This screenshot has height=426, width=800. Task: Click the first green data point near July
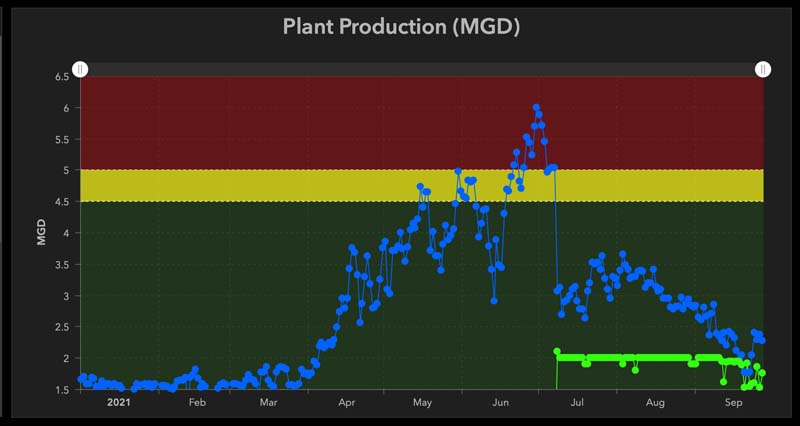[x=557, y=351]
